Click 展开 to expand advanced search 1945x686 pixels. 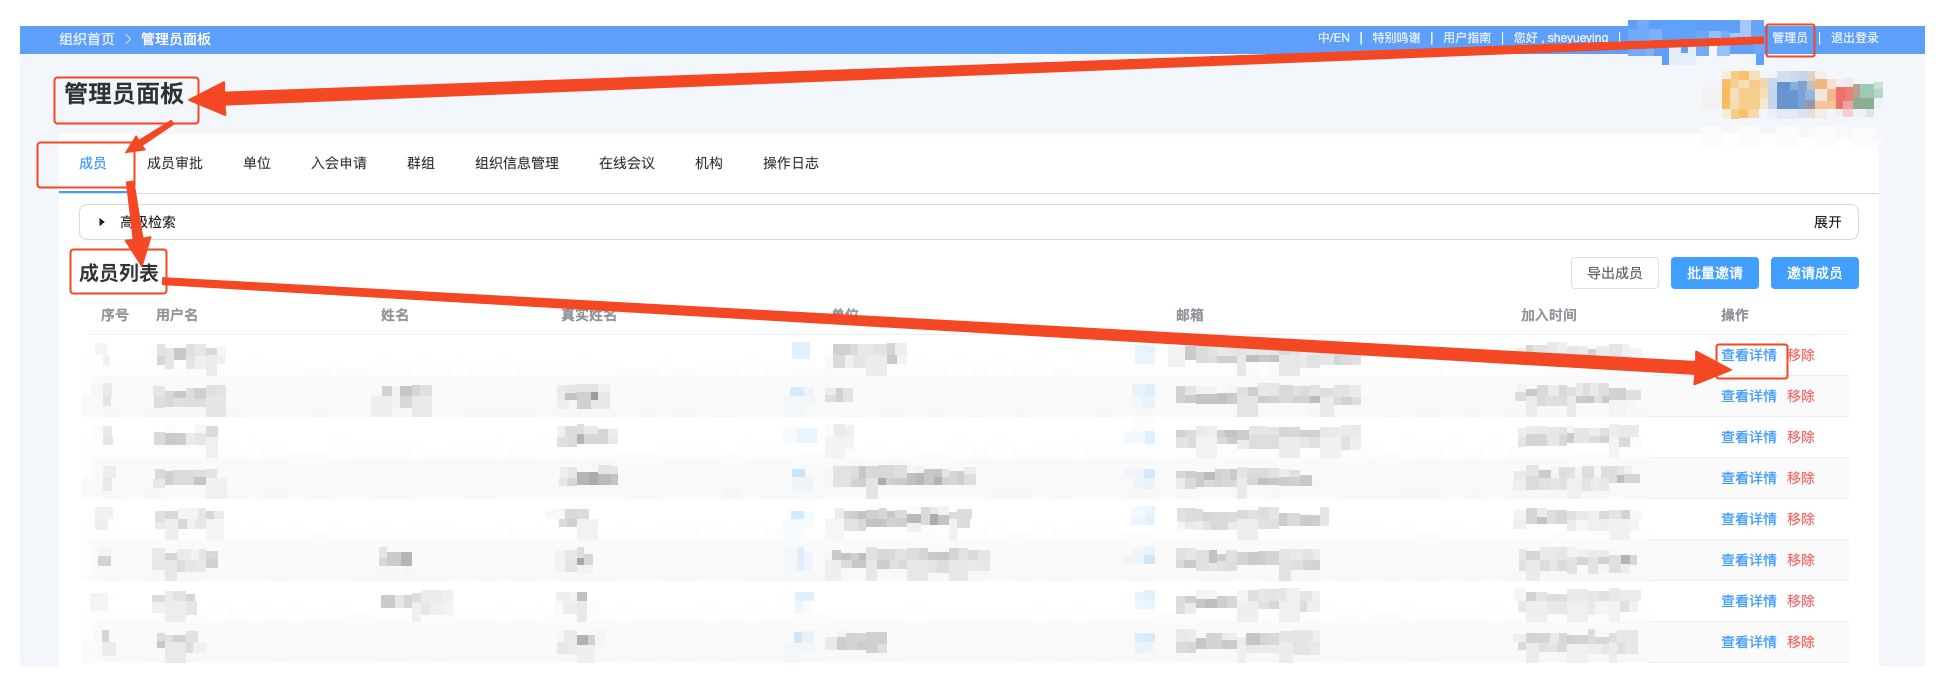(x=1827, y=222)
